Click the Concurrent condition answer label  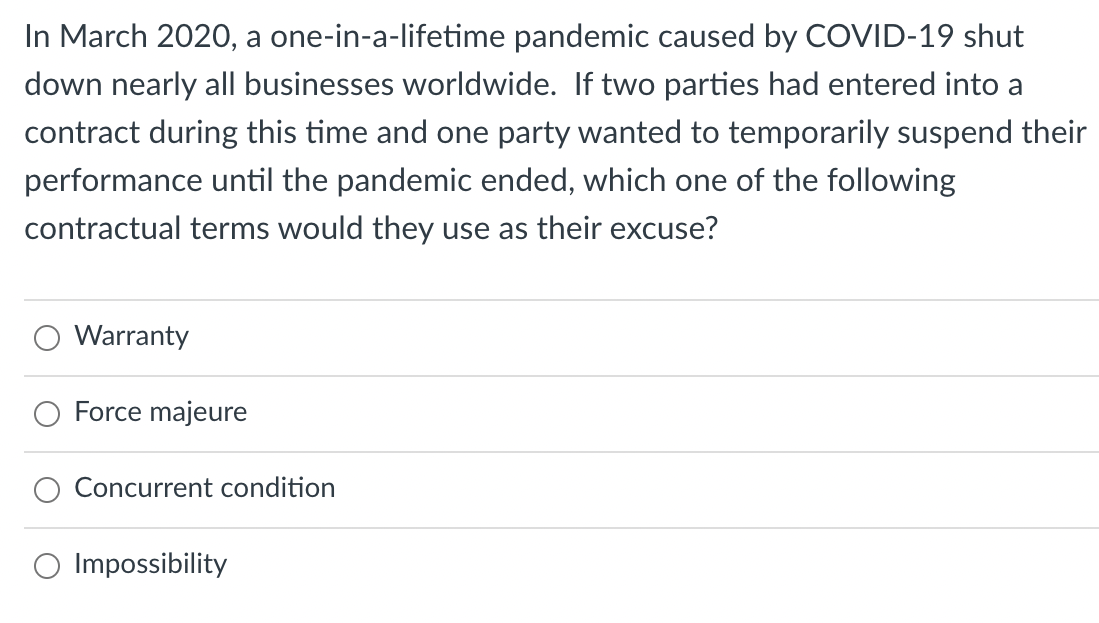(x=204, y=489)
